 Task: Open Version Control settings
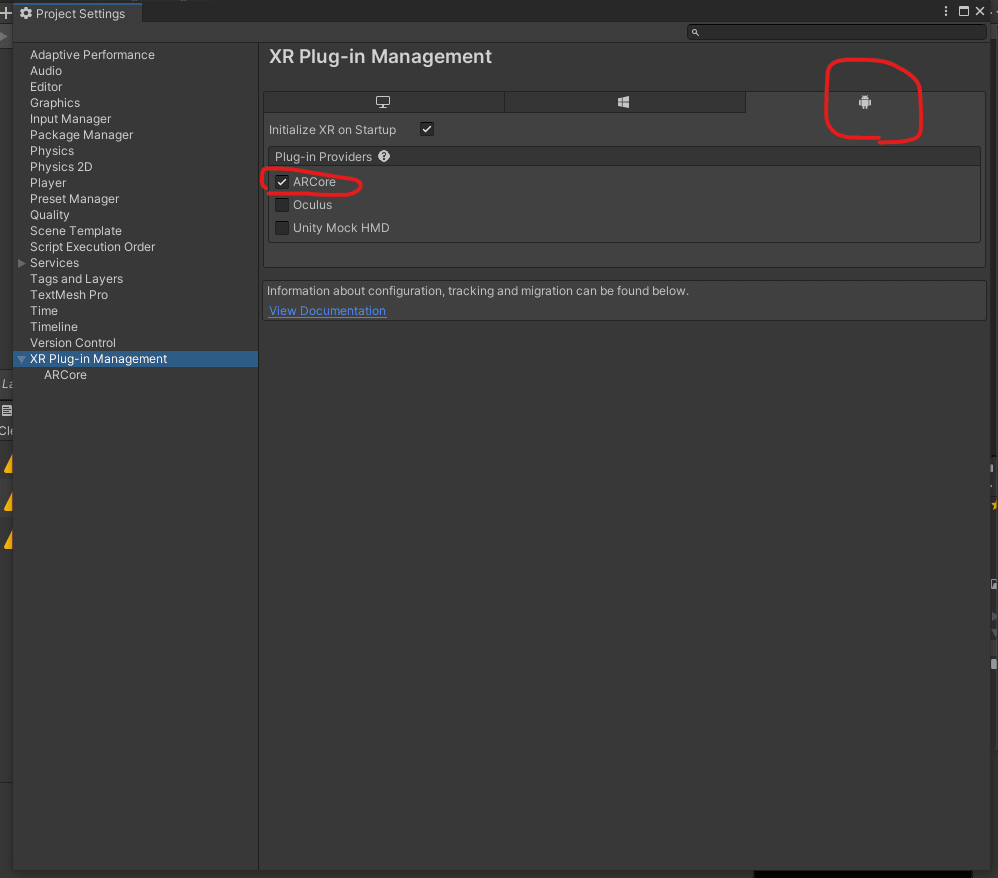tap(73, 343)
